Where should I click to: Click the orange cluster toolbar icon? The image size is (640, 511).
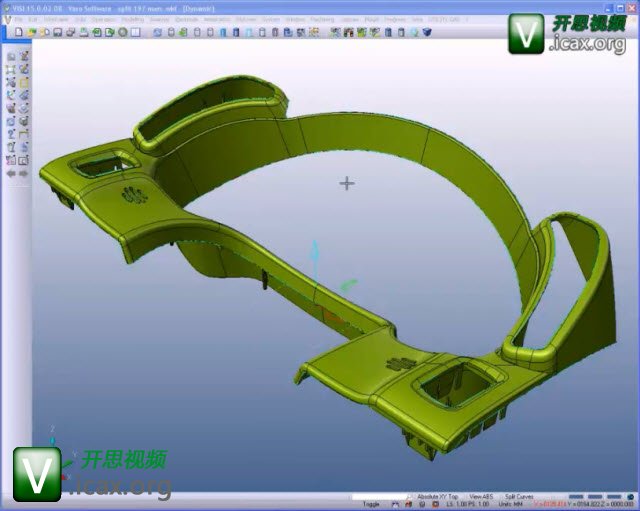click(x=313, y=32)
